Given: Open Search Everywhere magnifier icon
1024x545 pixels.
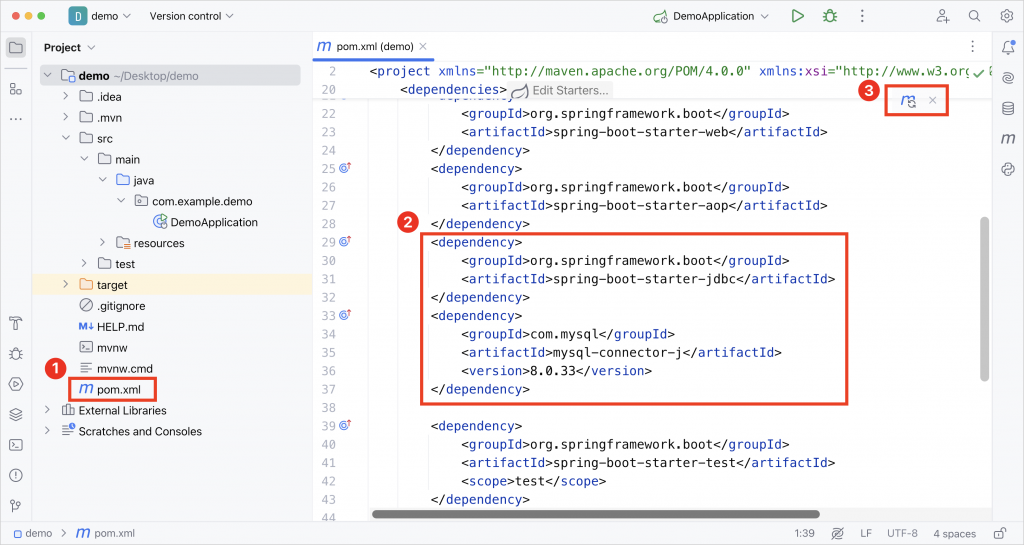Looking at the screenshot, I should click(974, 16).
